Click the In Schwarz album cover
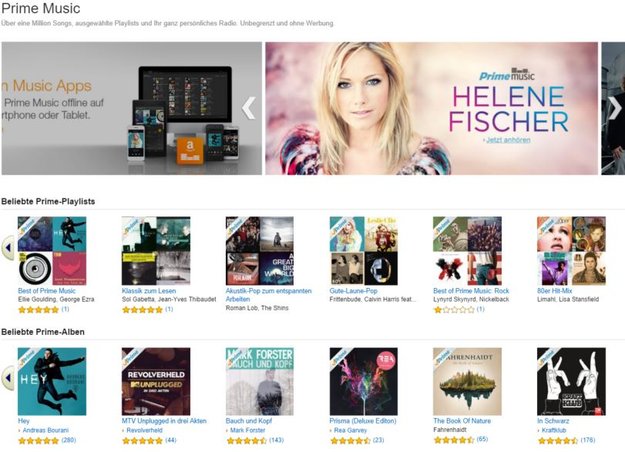625x452 pixels. click(571, 381)
